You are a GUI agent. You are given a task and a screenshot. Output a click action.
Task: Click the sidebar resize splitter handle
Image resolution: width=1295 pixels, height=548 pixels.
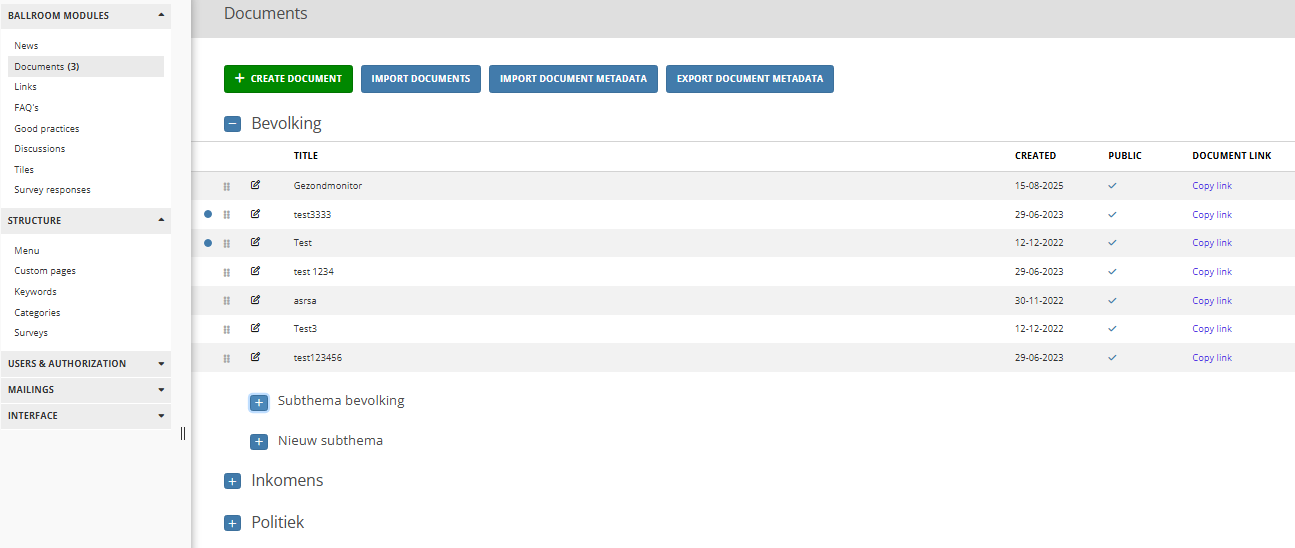(x=183, y=433)
